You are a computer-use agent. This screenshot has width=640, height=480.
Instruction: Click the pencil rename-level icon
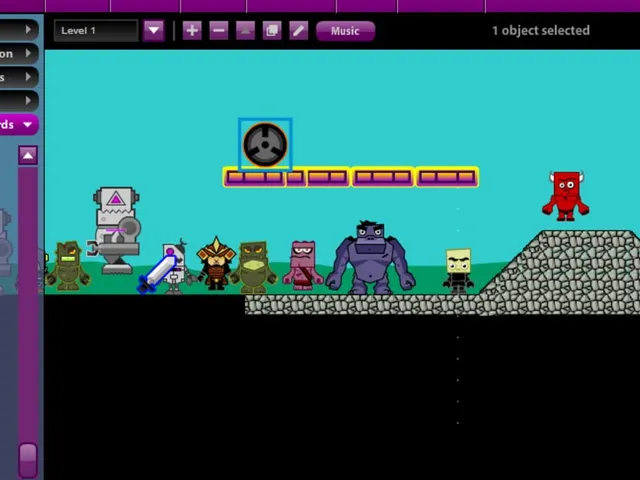pyautogui.click(x=299, y=31)
